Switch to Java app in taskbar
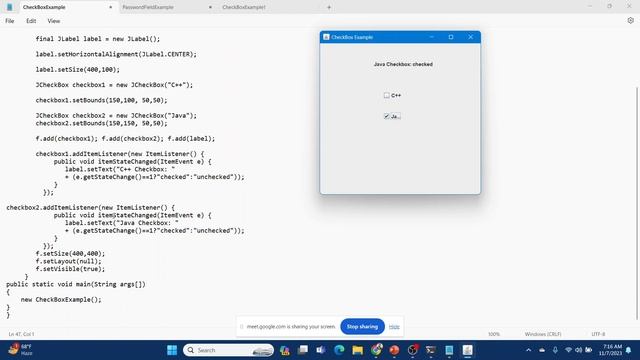The width and height of the screenshot is (640, 360). [467, 350]
